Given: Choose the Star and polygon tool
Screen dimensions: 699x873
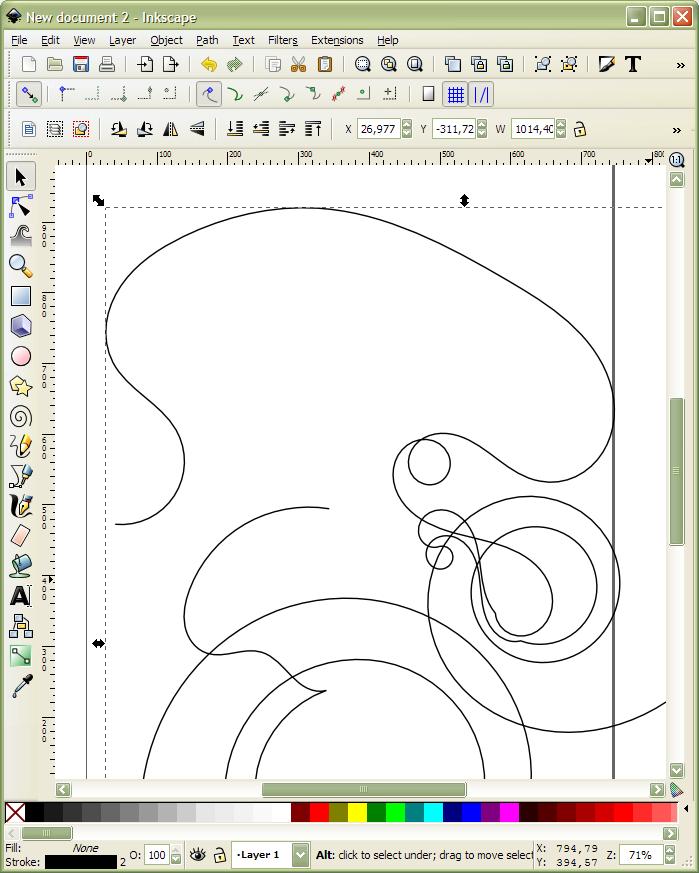Looking at the screenshot, I should point(21,386).
